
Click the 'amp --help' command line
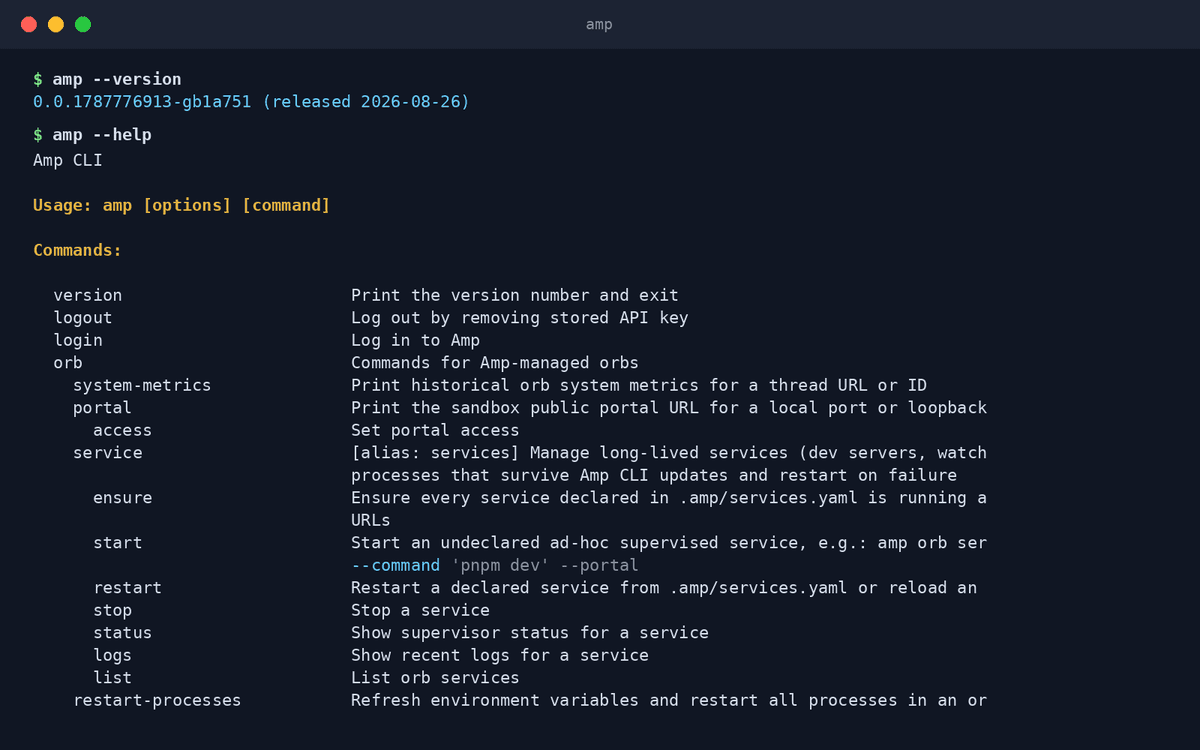92,134
